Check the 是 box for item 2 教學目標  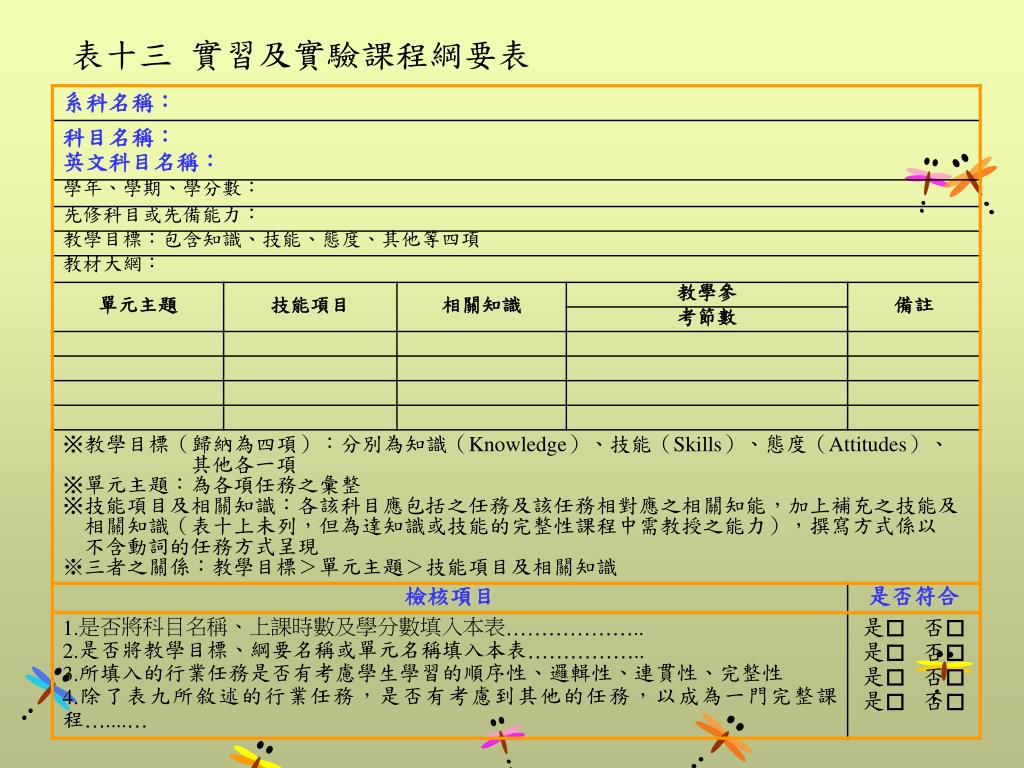click(895, 652)
